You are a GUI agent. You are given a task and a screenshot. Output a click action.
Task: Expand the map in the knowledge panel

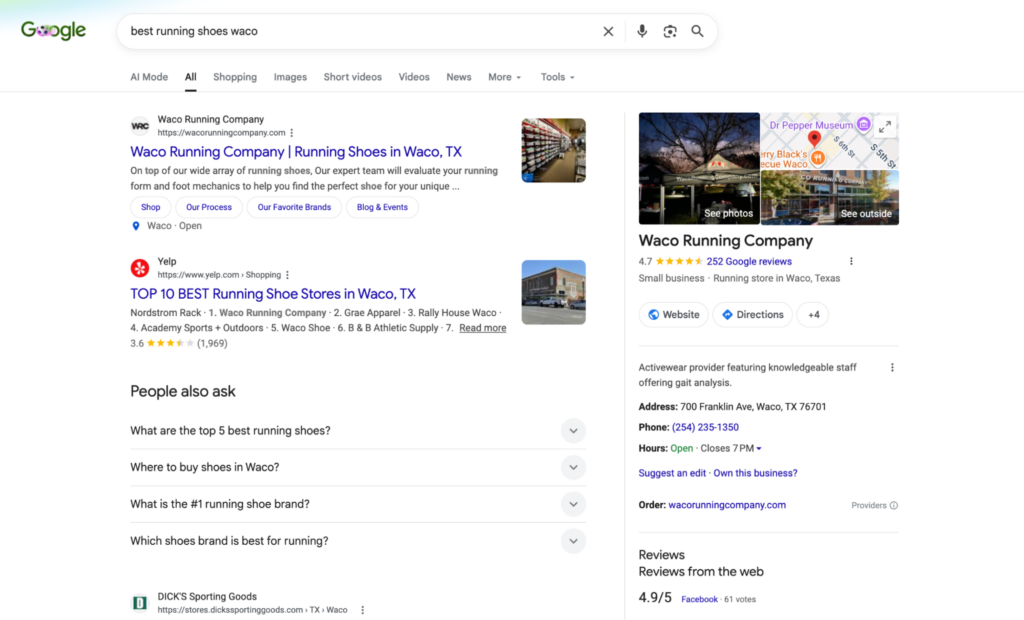[x=885, y=127]
